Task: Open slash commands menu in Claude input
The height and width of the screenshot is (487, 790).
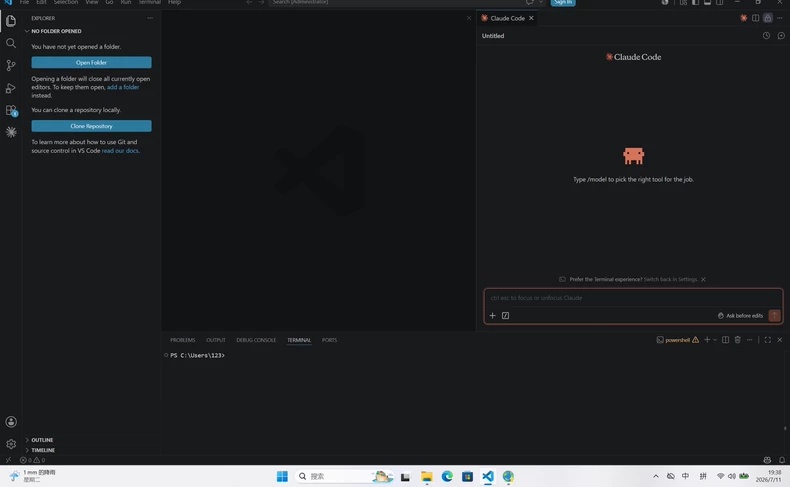Action: click(505, 316)
